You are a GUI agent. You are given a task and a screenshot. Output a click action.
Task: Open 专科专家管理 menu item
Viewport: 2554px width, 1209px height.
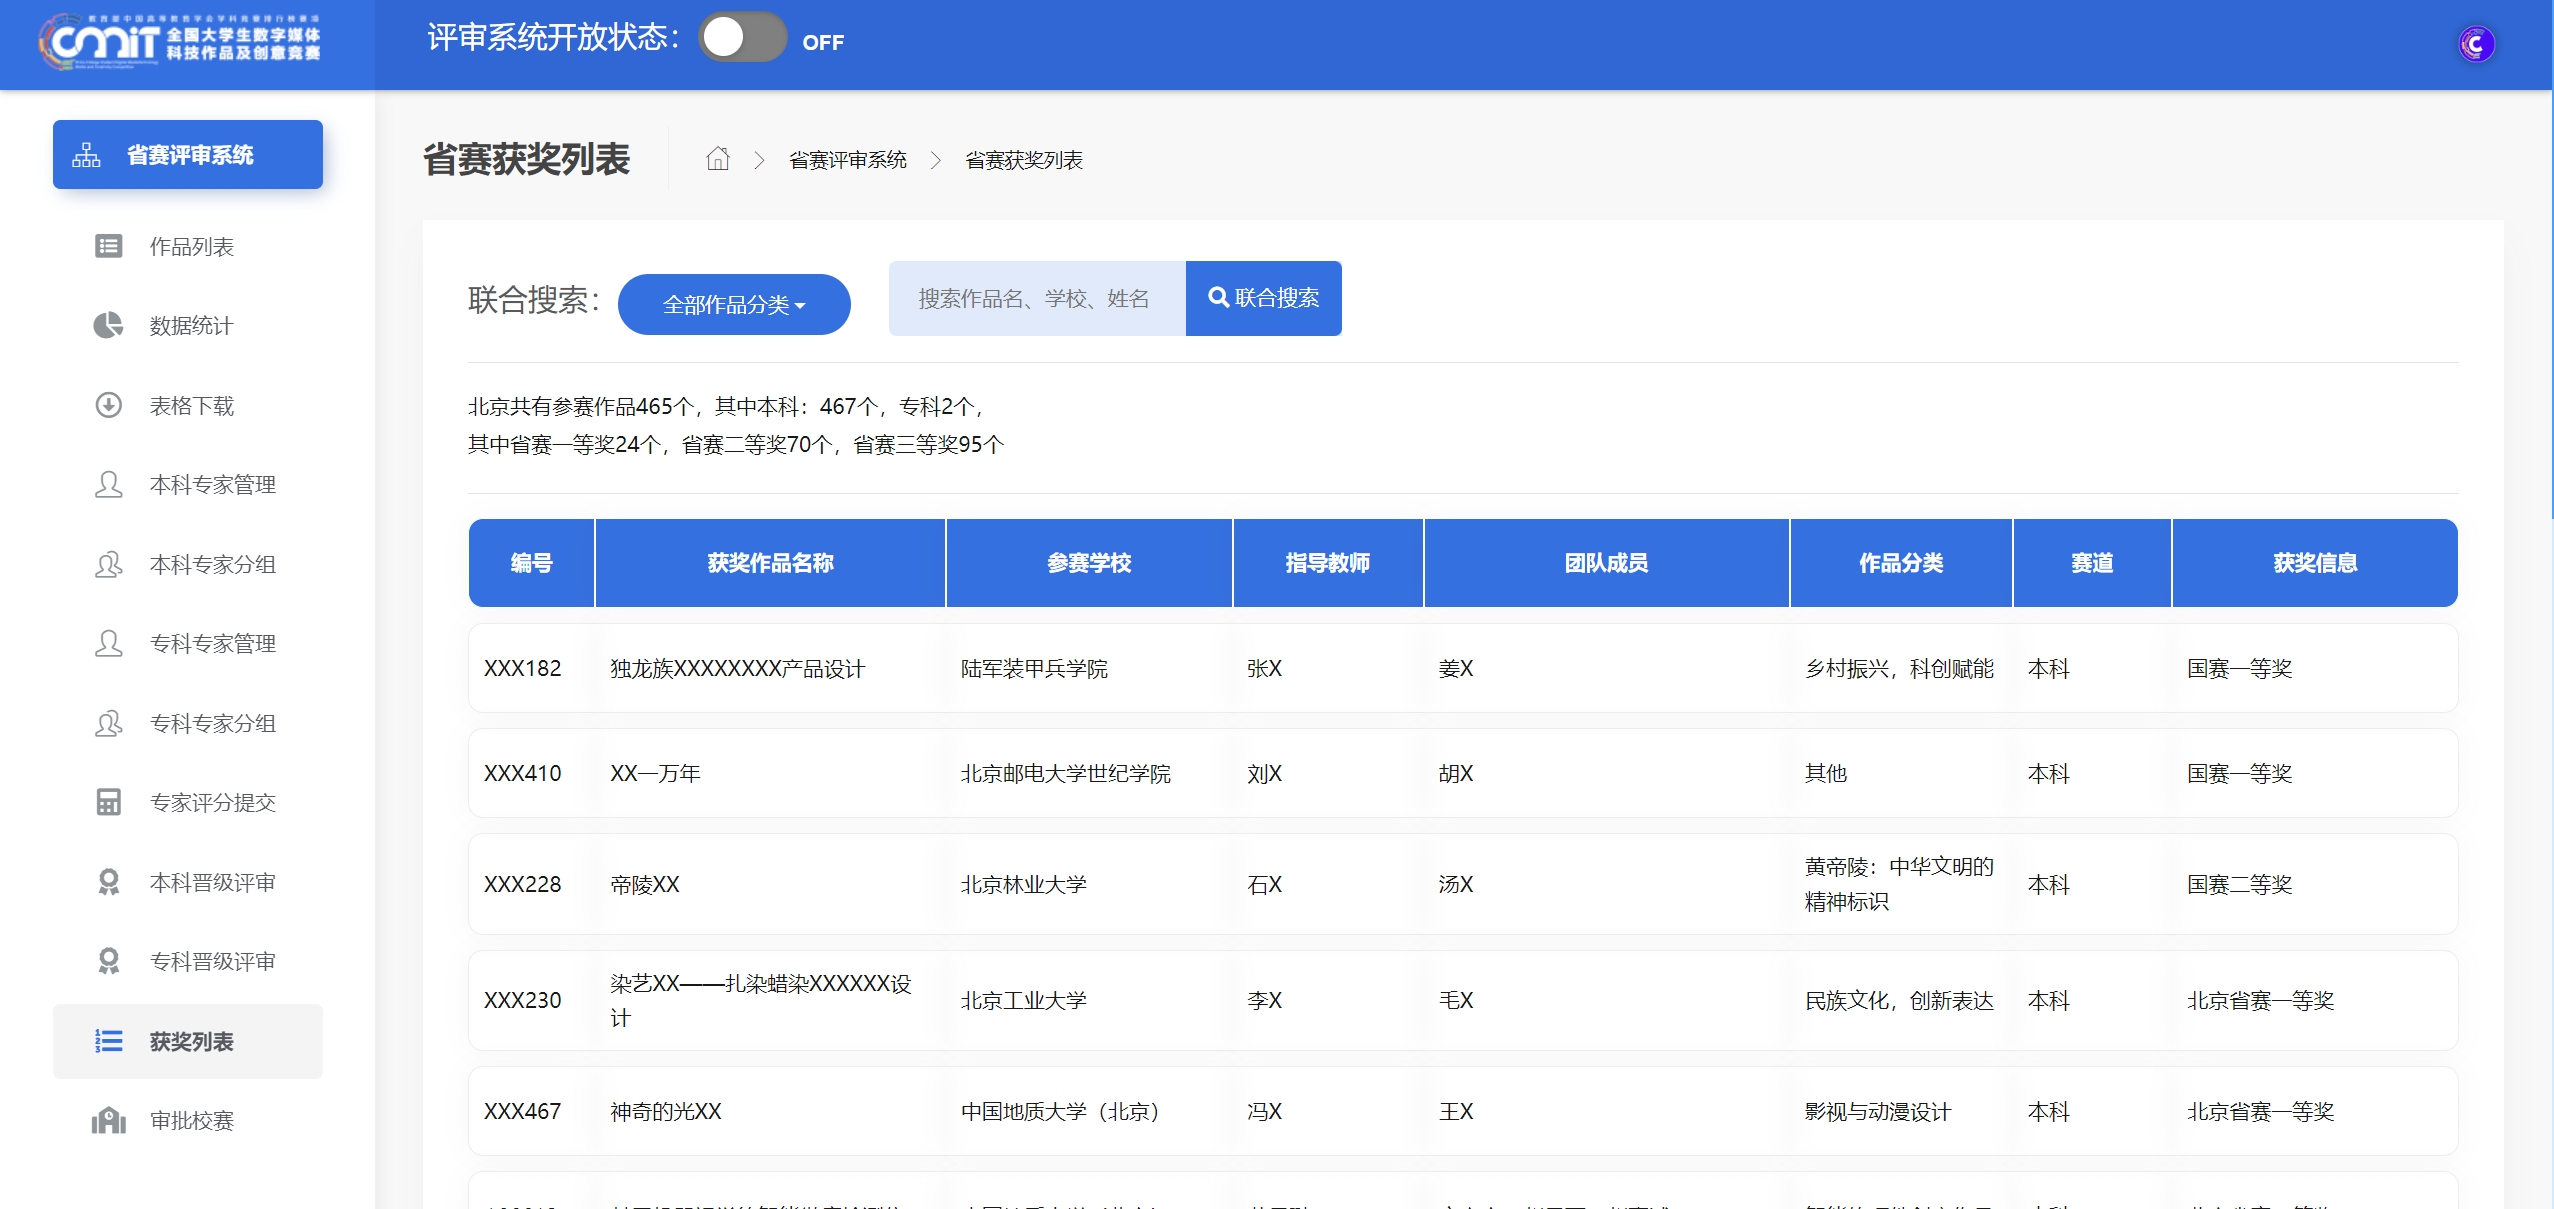pyautogui.click(x=212, y=643)
